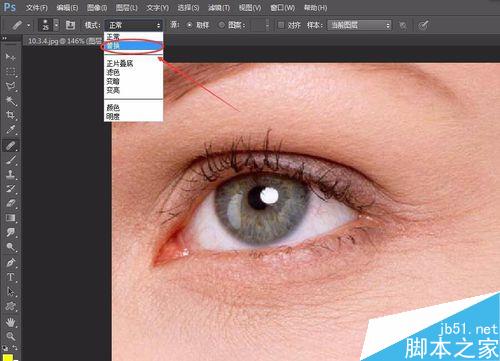Swap foreground and background colors
The image size is (500, 361).
pos(15,348)
